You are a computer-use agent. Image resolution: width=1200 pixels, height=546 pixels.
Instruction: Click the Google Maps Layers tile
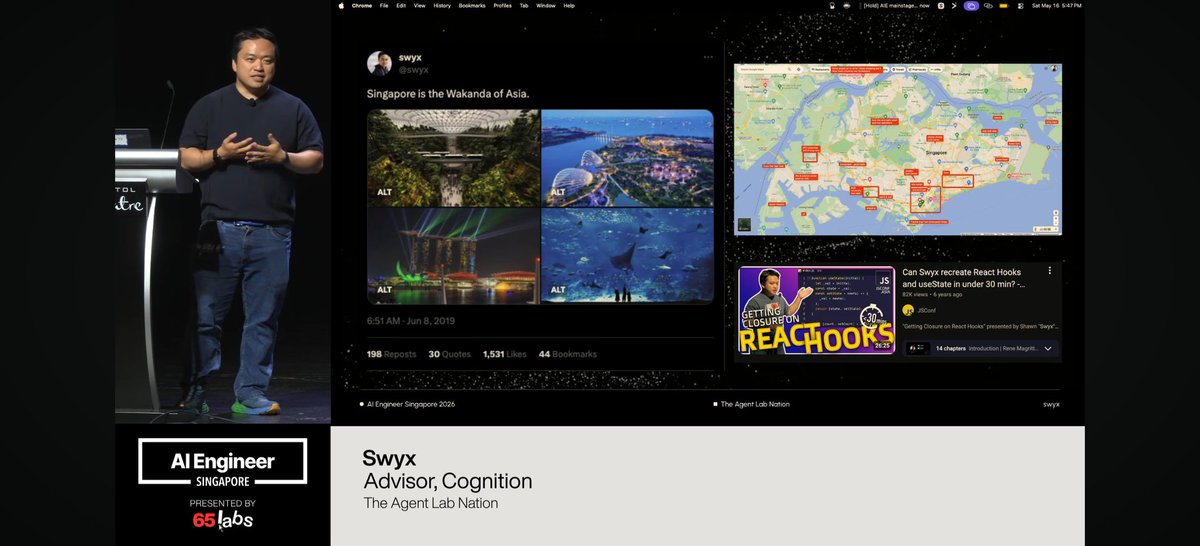pyautogui.click(x=743, y=225)
